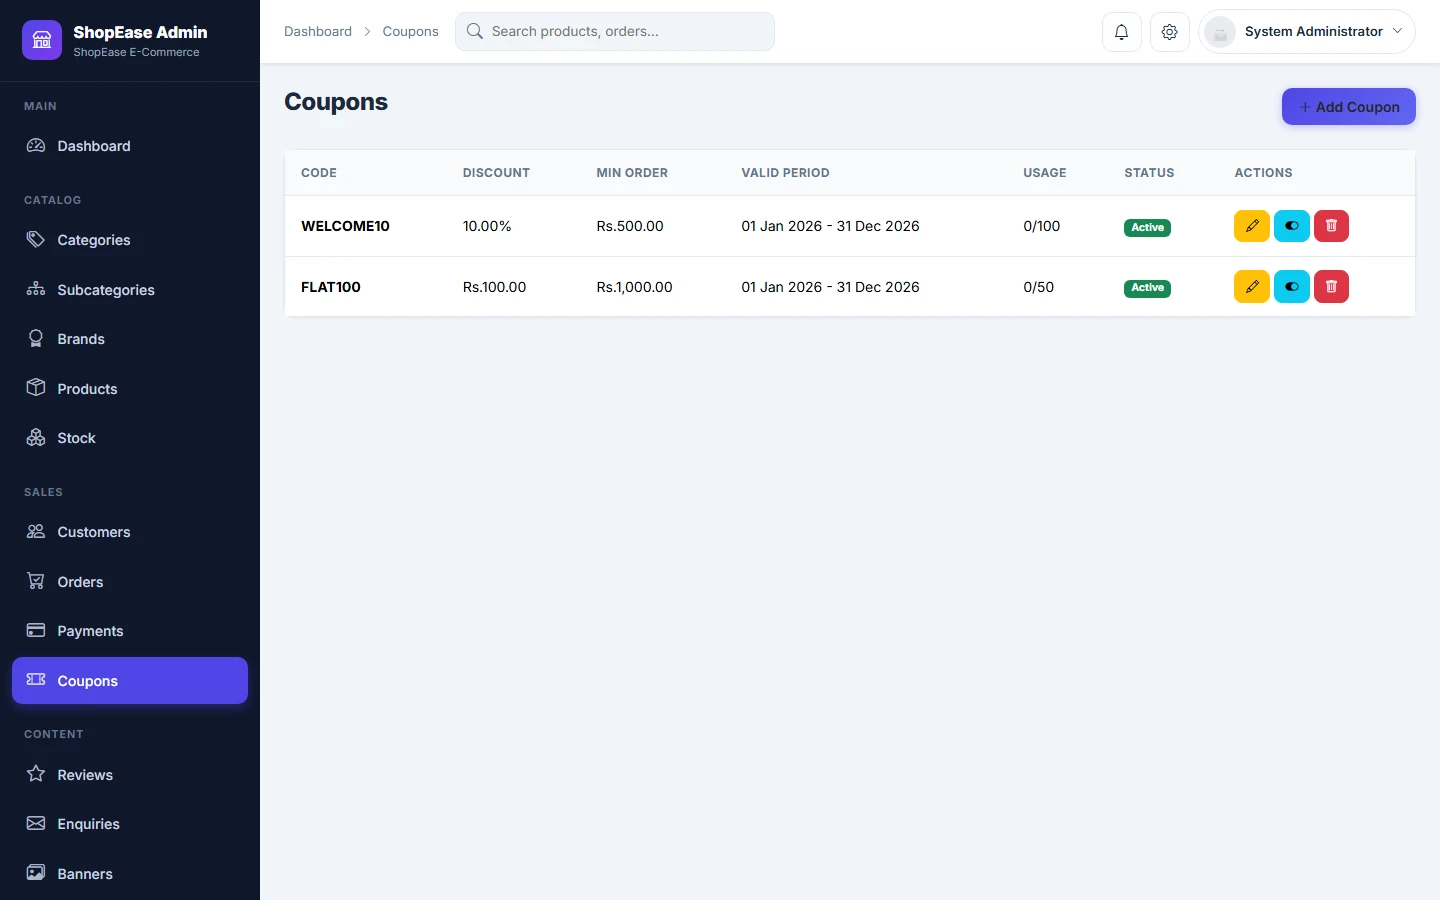Viewport: 1440px width, 900px height.
Task: Click the 10.00% discount value
Action: tap(487, 226)
